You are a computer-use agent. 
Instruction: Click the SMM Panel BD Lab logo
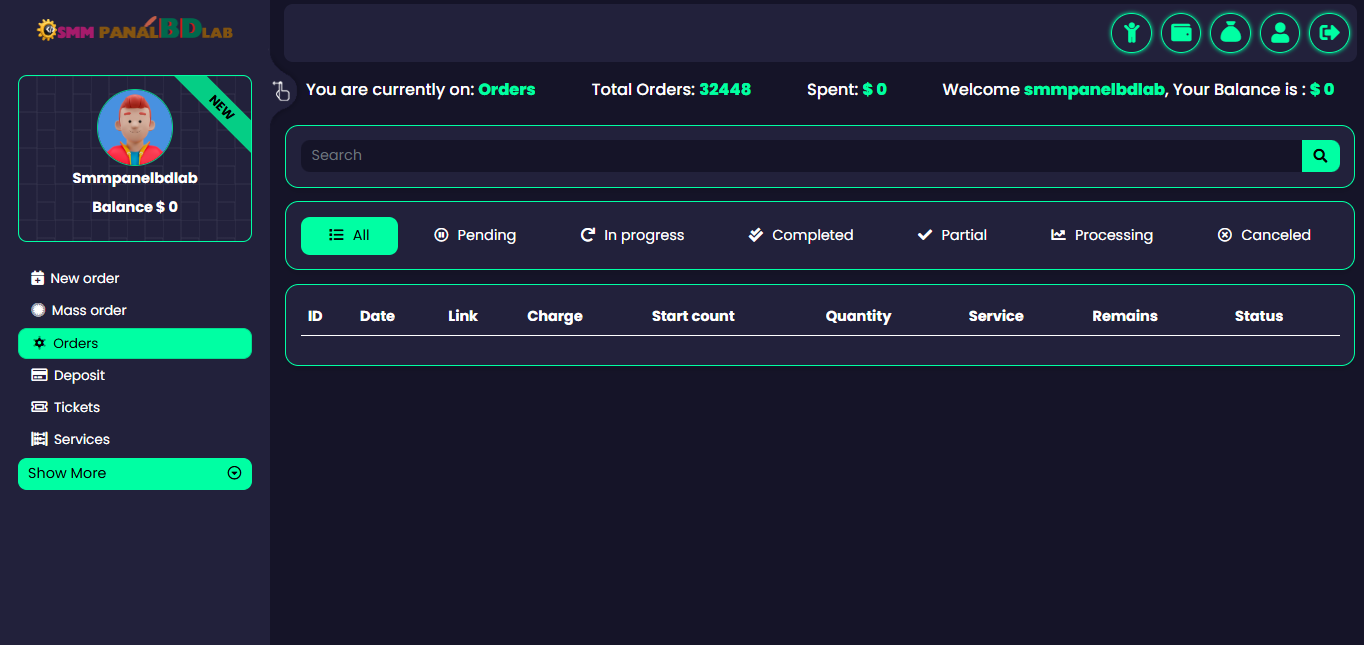[x=135, y=29]
